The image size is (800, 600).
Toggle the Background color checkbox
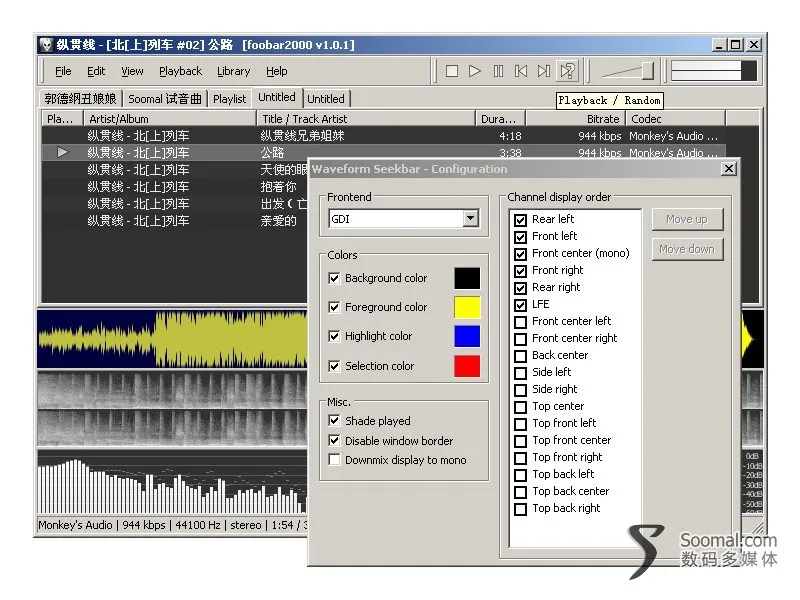coord(334,278)
